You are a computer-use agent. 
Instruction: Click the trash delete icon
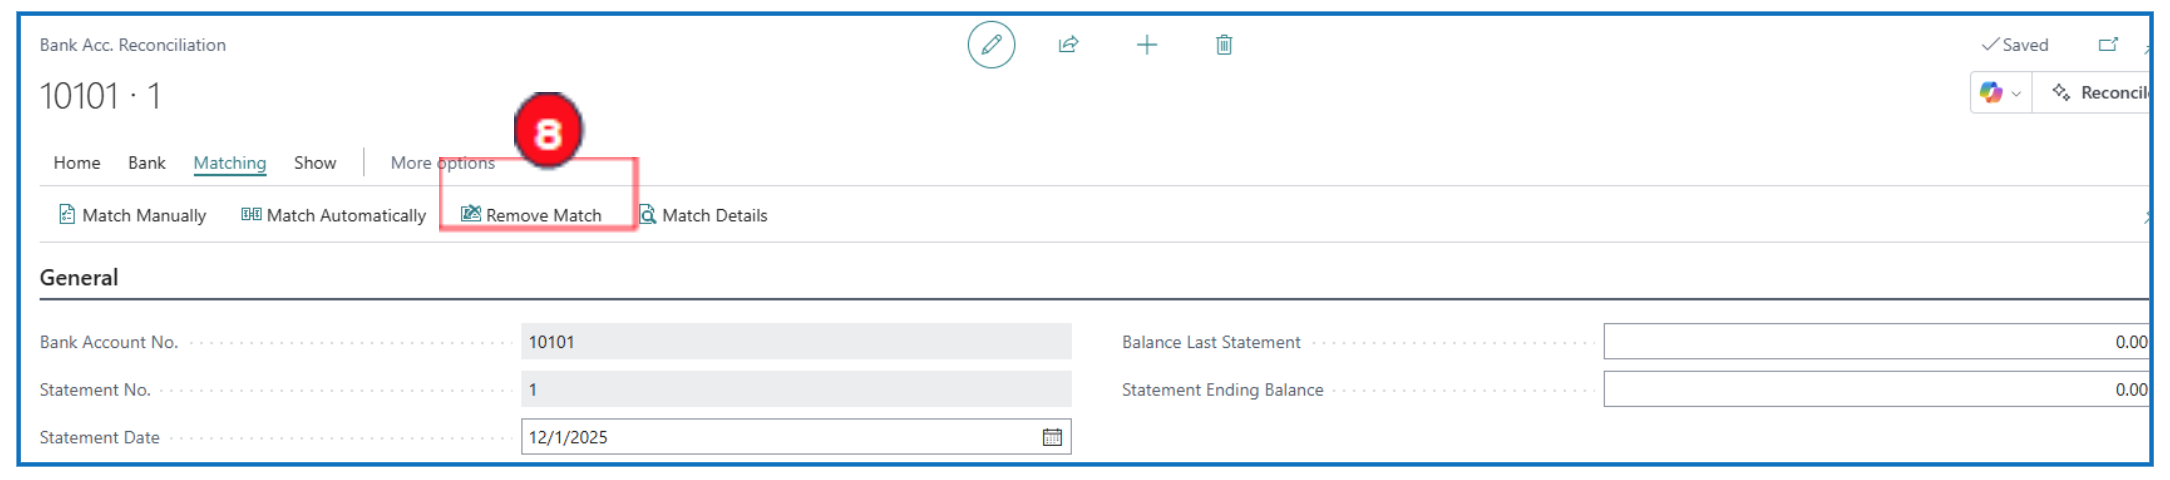tap(1224, 45)
